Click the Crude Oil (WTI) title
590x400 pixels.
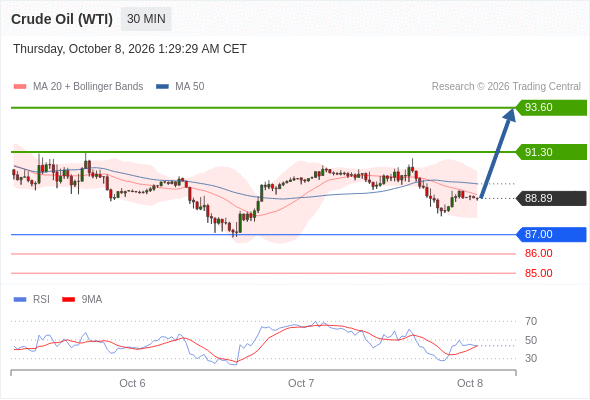point(62,19)
